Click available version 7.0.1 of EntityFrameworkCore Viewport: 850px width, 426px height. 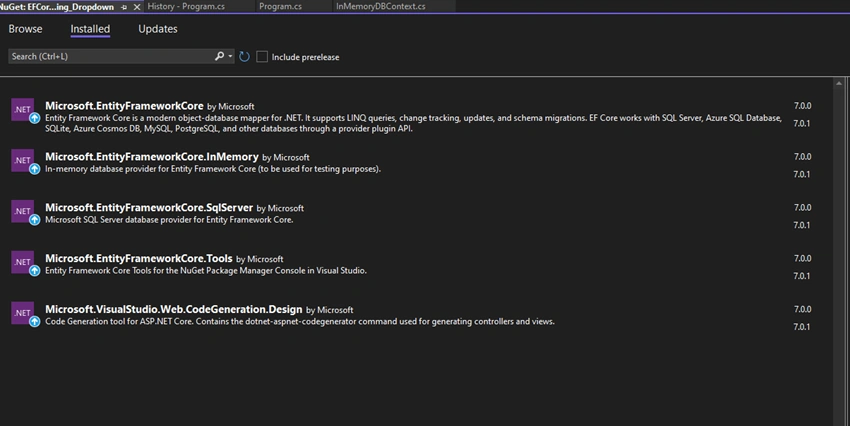[802, 124]
